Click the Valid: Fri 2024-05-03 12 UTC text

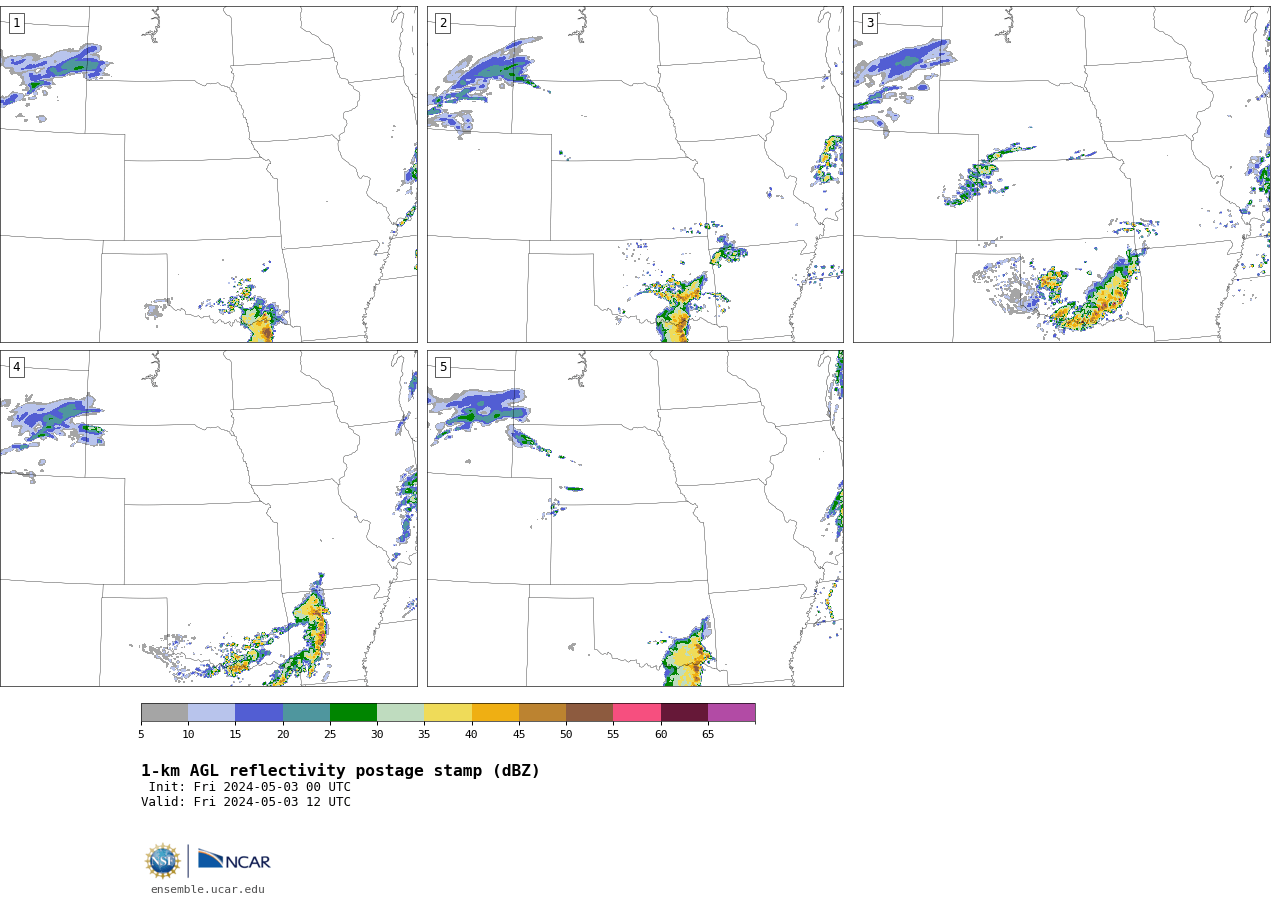coord(246,802)
